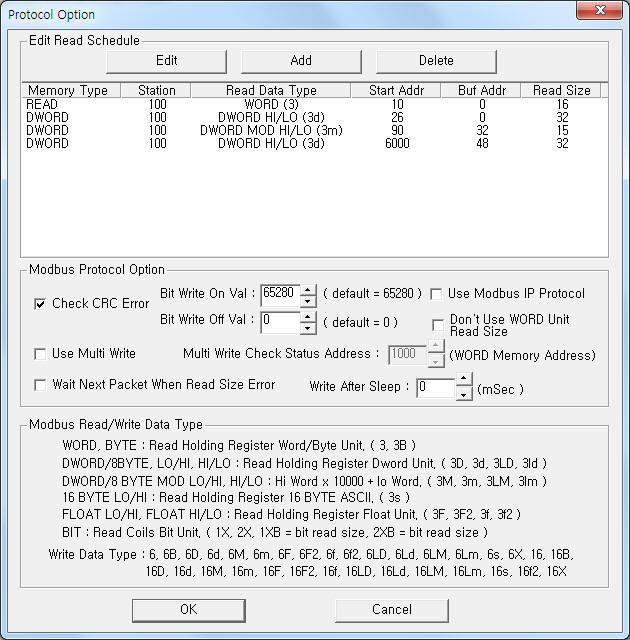The width and height of the screenshot is (630, 640).
Task: Increase the Bit Write On Val spinner
Action: pyautogui.click(x=308, y=290)
